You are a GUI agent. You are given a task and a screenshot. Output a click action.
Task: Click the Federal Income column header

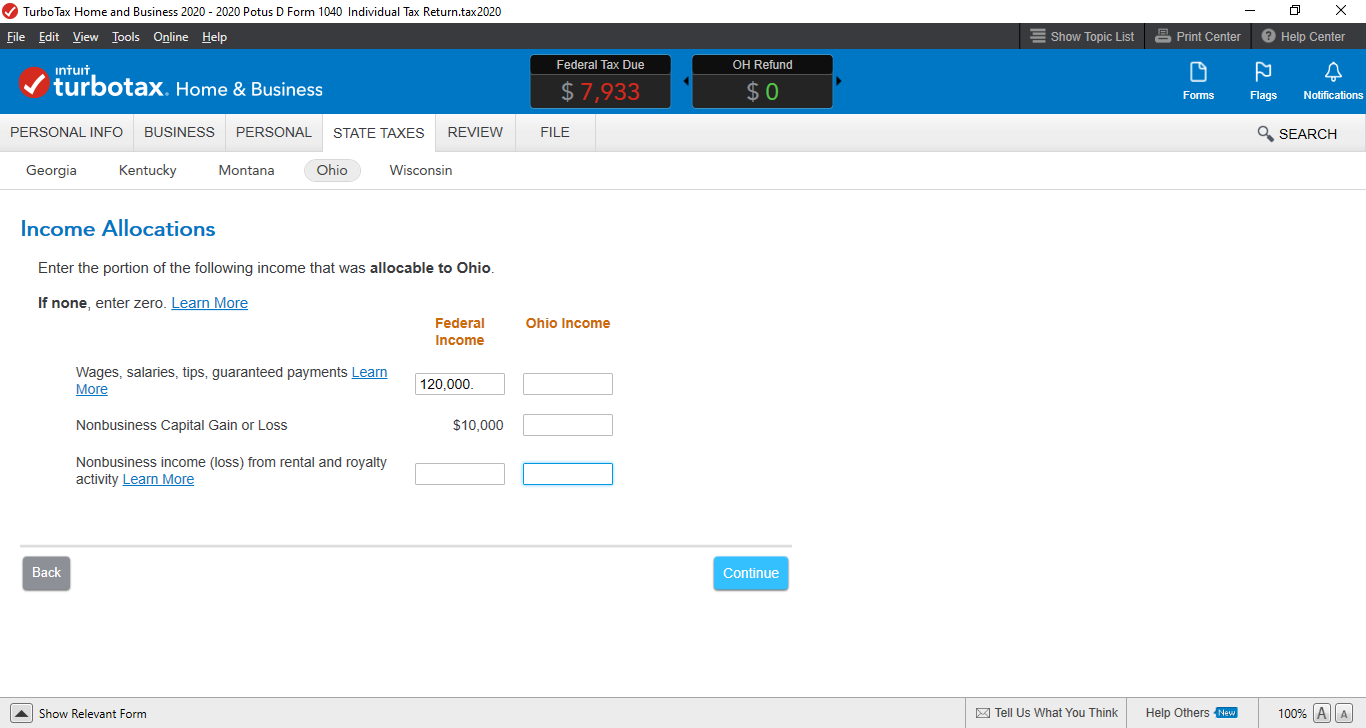tap(460, 332)
